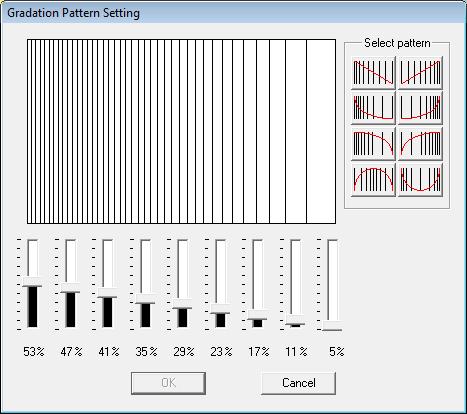
Task: Choose the concave descending curve pattern
Action: coord(373,108)
